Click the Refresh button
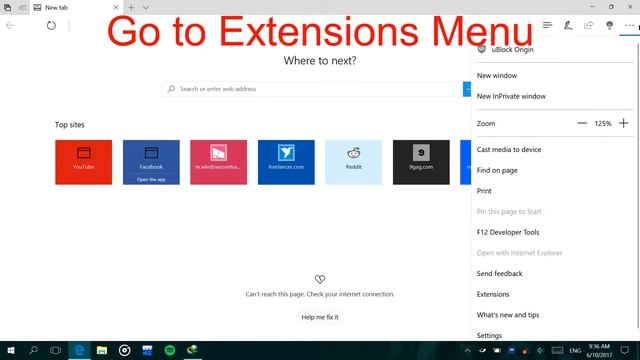This screenshot has width=640, height=360. click(51, 25)
